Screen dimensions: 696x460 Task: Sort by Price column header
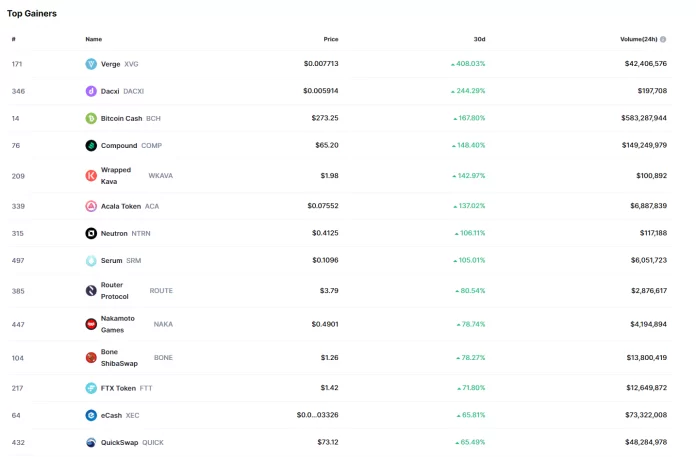click(x=330, y=39)
